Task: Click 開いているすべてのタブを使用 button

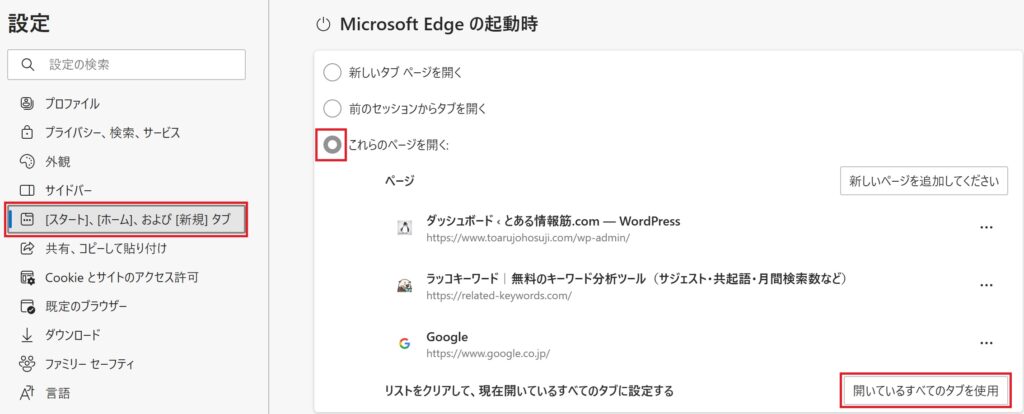Action: click(x=925, y=391)
